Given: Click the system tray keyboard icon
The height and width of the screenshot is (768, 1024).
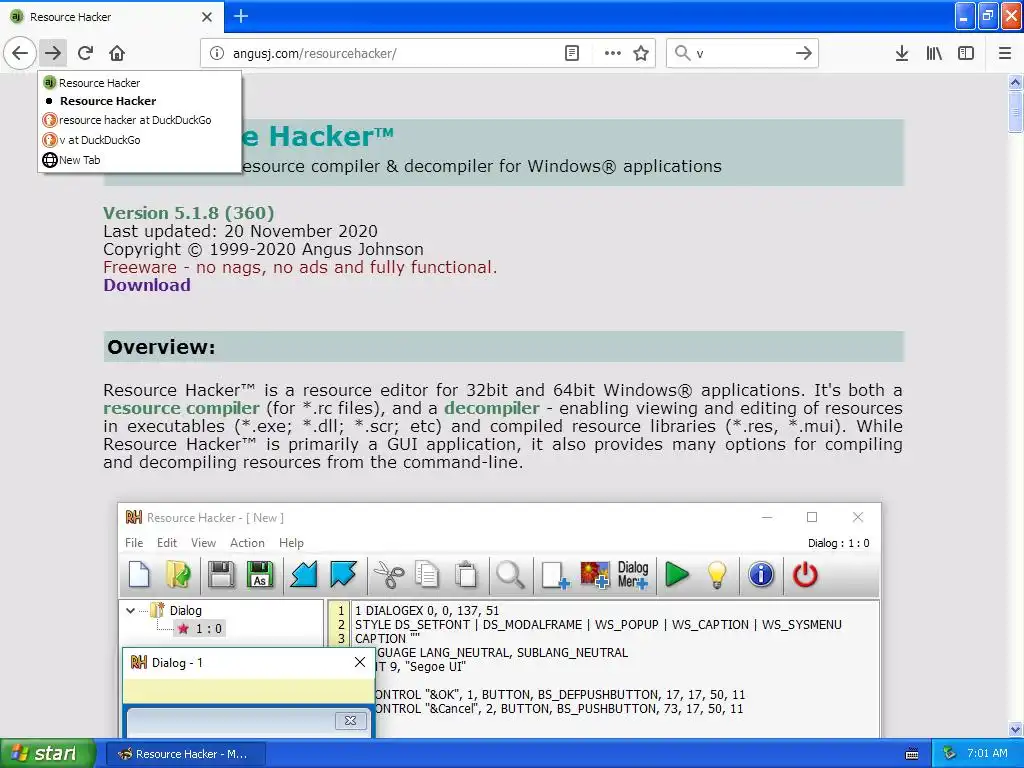Looking at the screenshot, I should (912, 754).
